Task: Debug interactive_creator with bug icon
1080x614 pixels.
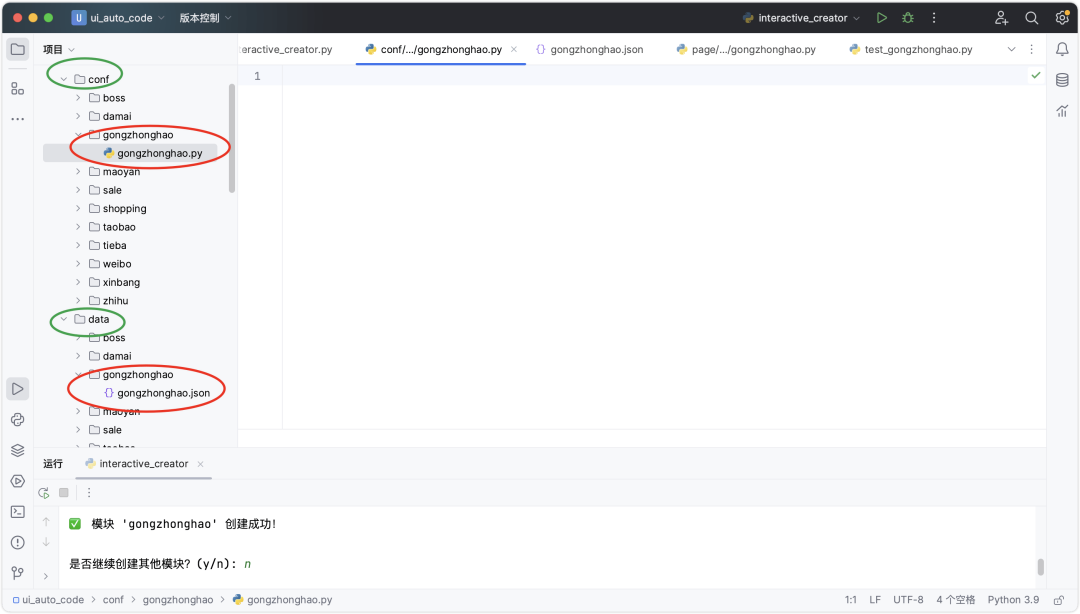Action: coord(908,18)
